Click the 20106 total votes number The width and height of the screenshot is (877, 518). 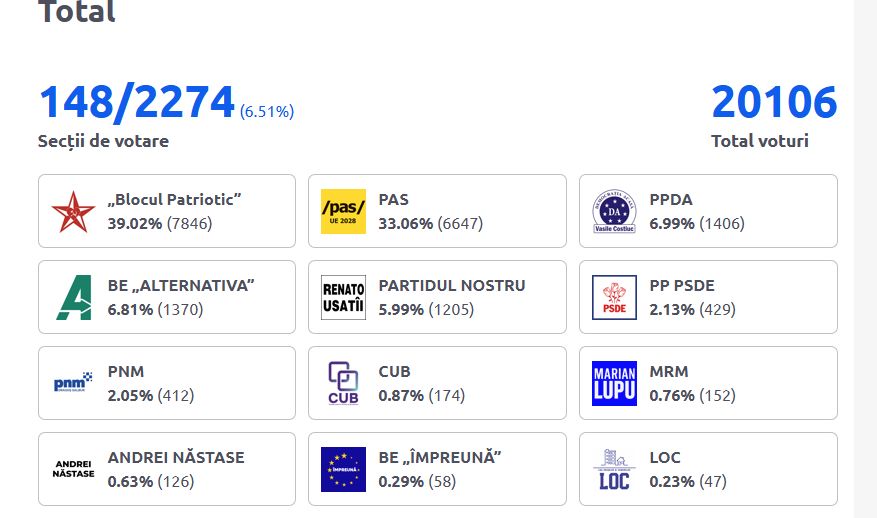pos(774,103)
